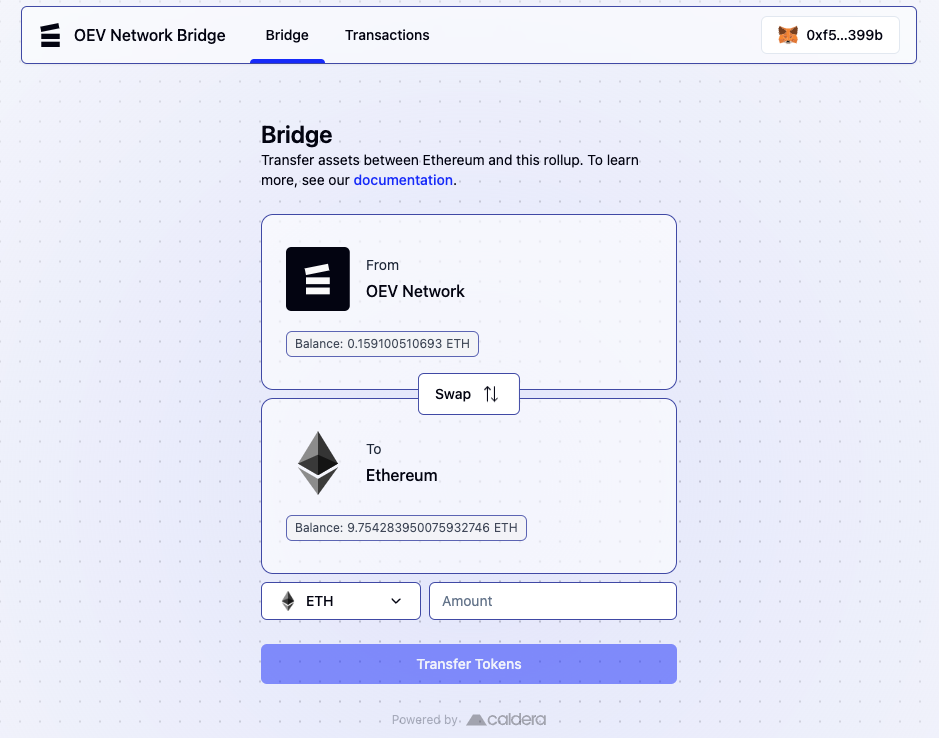The height and width of the screenshot is (738, 939).
Task: Click the Ethereum ETH balance chip
Action: pyautogui.click(x=405, y=527)
